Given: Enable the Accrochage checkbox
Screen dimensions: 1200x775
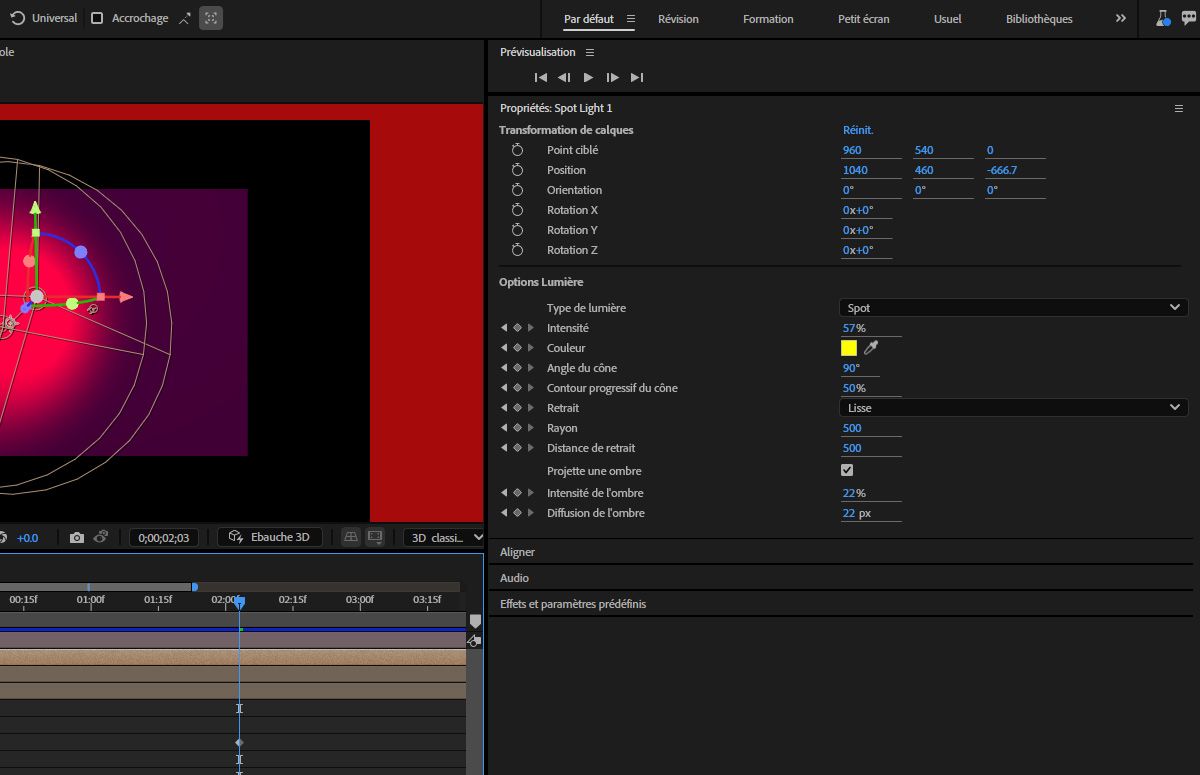Looking at the screenshot, I should (97, 18).
